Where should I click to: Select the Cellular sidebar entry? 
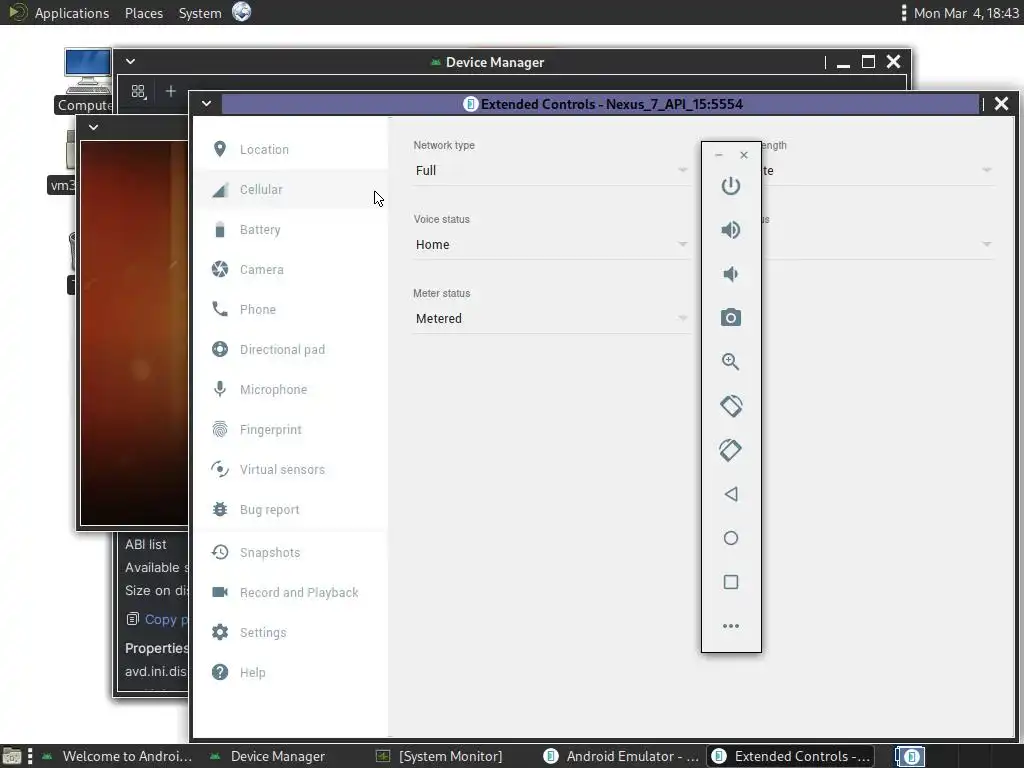click(291, 189)
